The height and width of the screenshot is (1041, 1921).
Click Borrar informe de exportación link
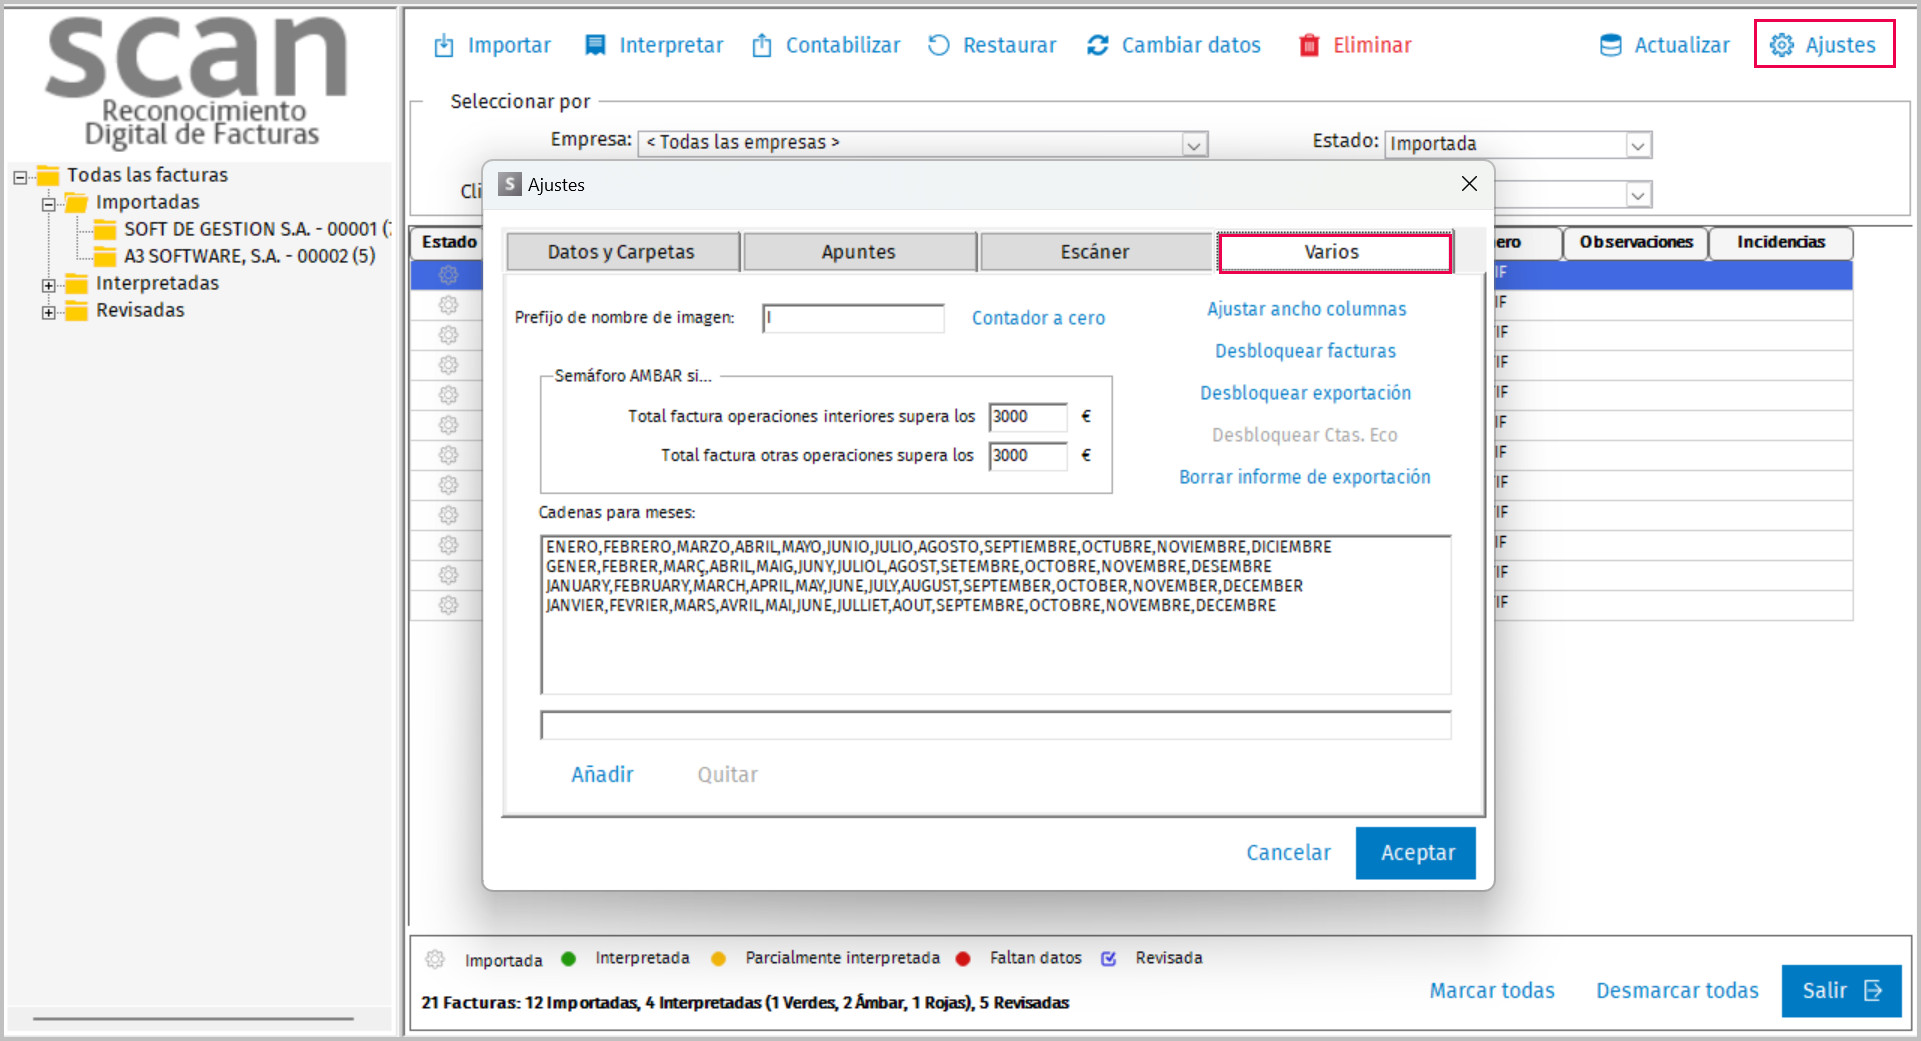[1304, 477]
